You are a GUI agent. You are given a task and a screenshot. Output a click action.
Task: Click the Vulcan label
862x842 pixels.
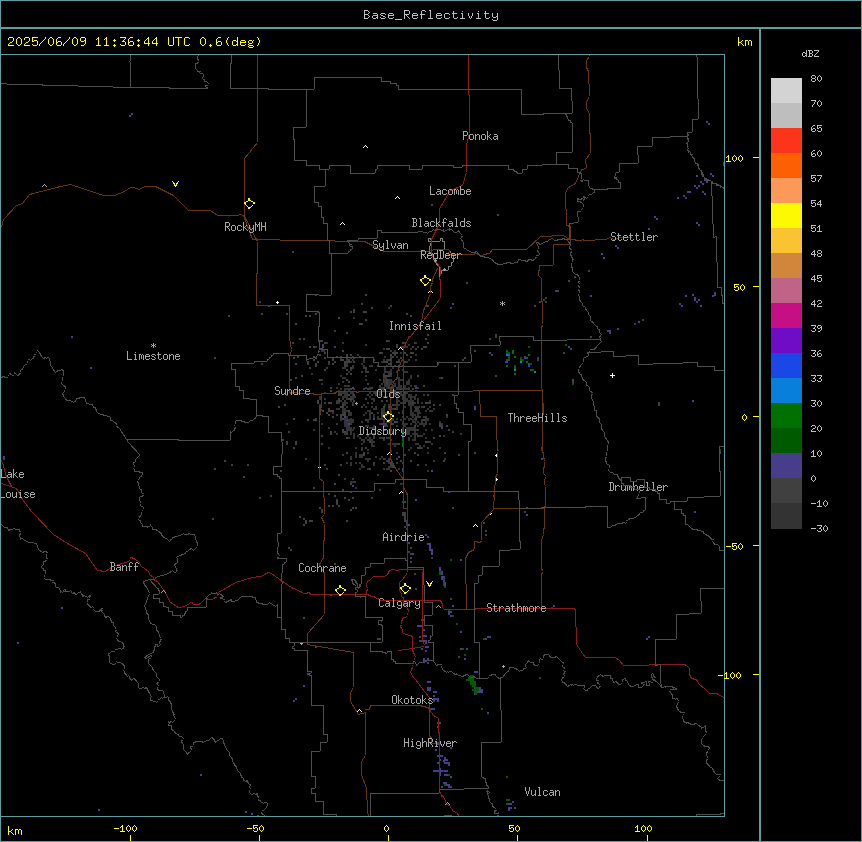[542, 792]
